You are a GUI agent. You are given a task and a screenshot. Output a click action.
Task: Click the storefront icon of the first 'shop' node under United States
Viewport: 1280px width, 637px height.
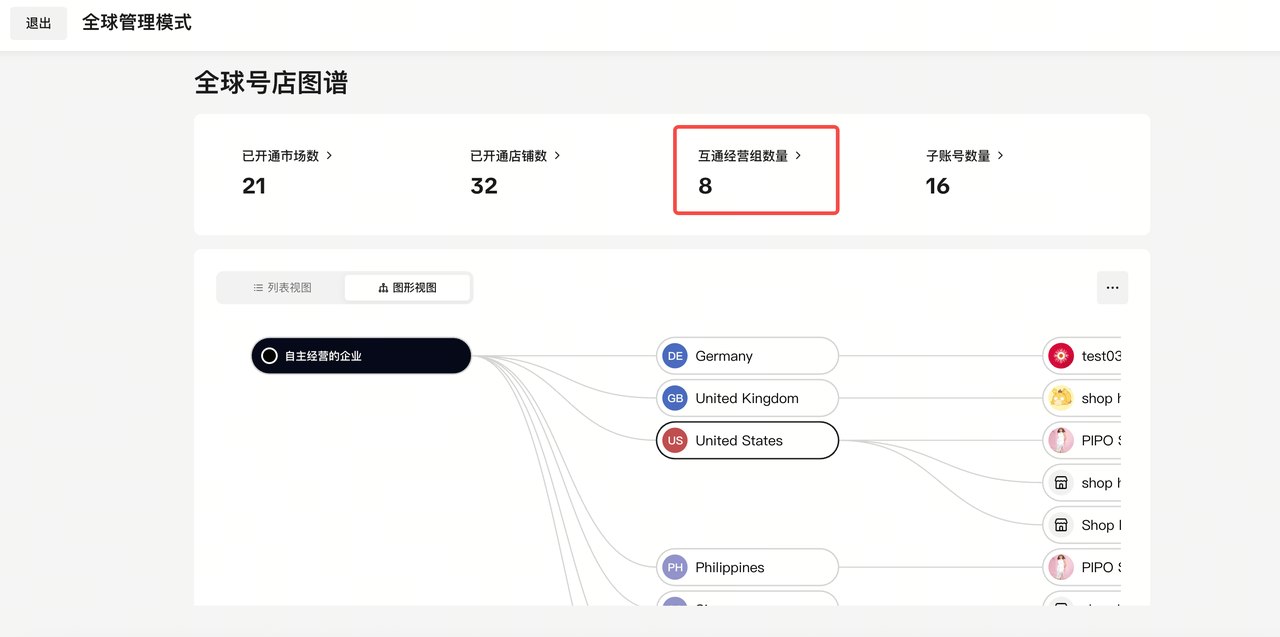(1060, 483)
